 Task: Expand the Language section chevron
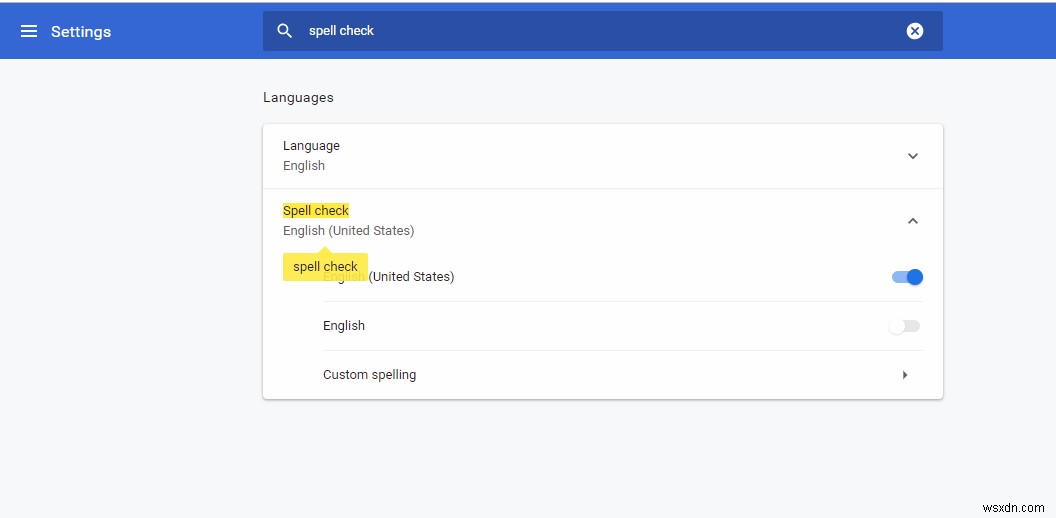tap(913, 156)
